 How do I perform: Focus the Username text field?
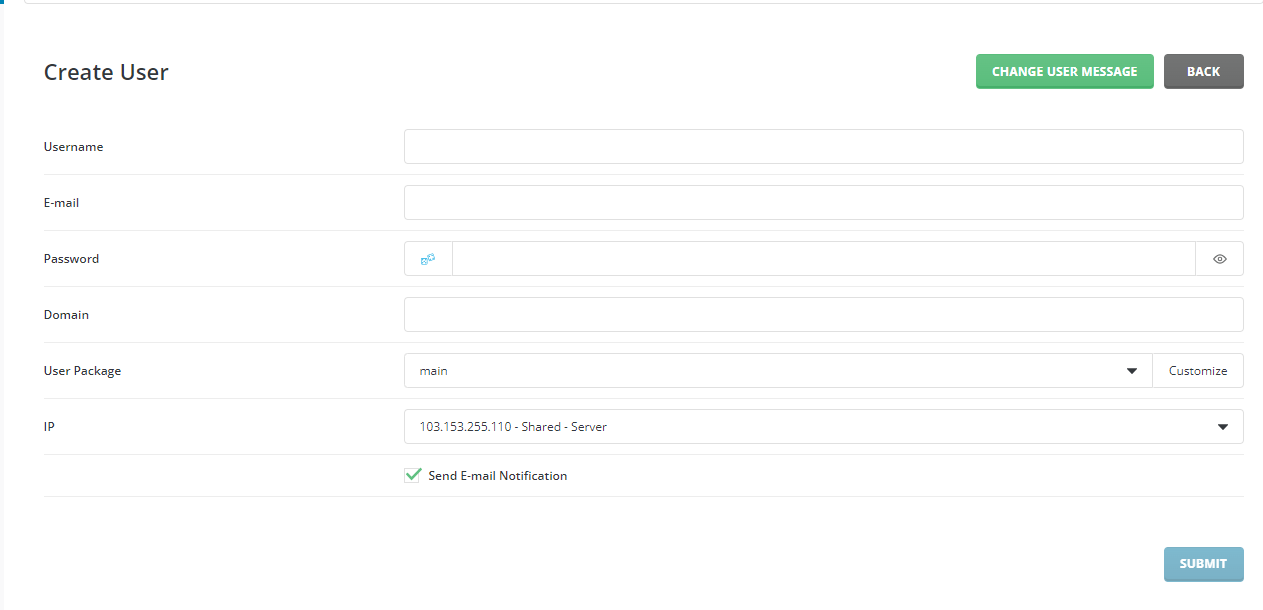823,147
